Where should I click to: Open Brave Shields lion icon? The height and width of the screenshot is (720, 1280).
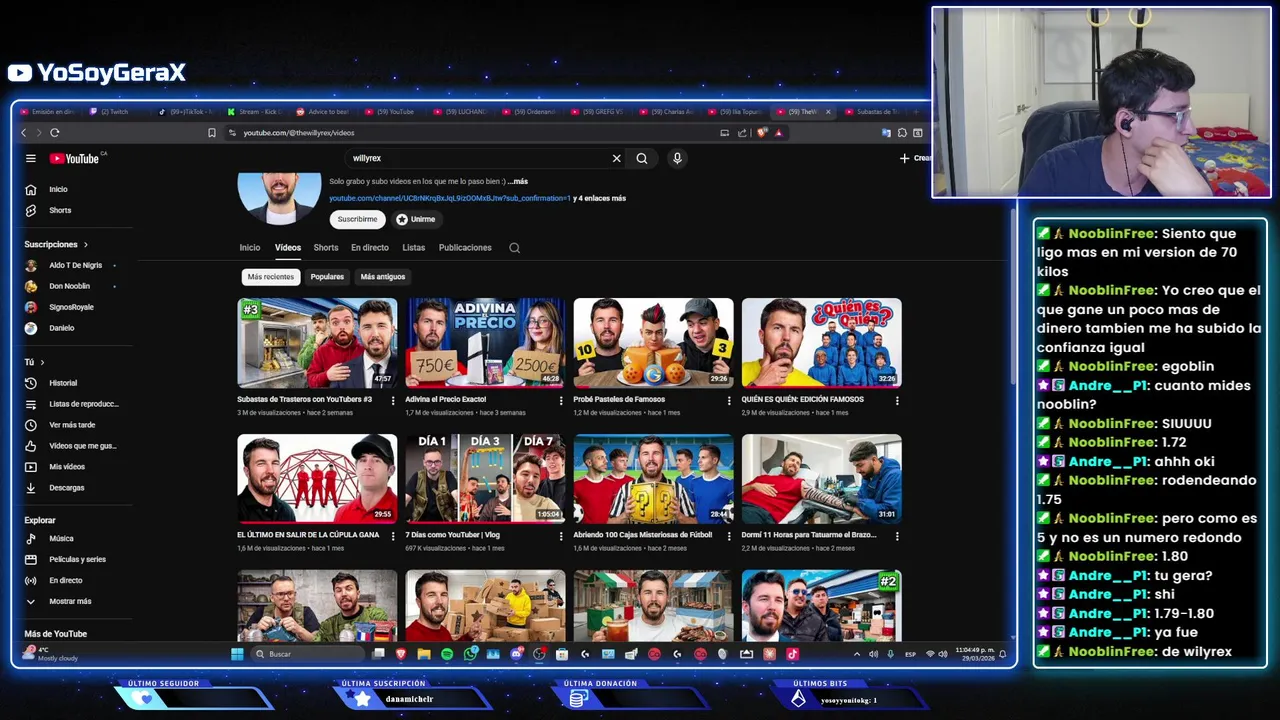click(762, 132)
